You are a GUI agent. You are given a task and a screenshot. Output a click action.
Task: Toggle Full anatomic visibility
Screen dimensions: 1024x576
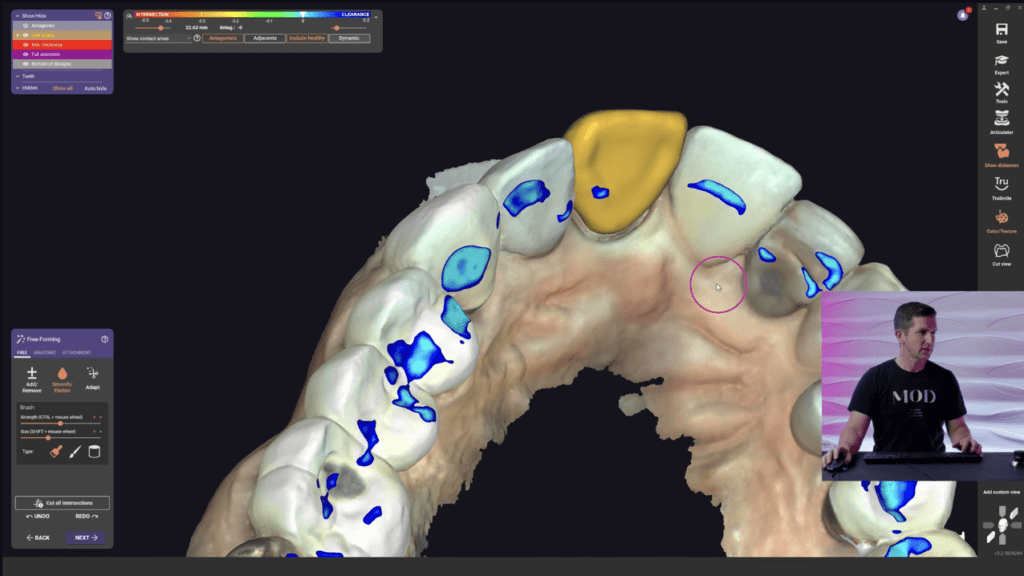[x=26, y=54]
